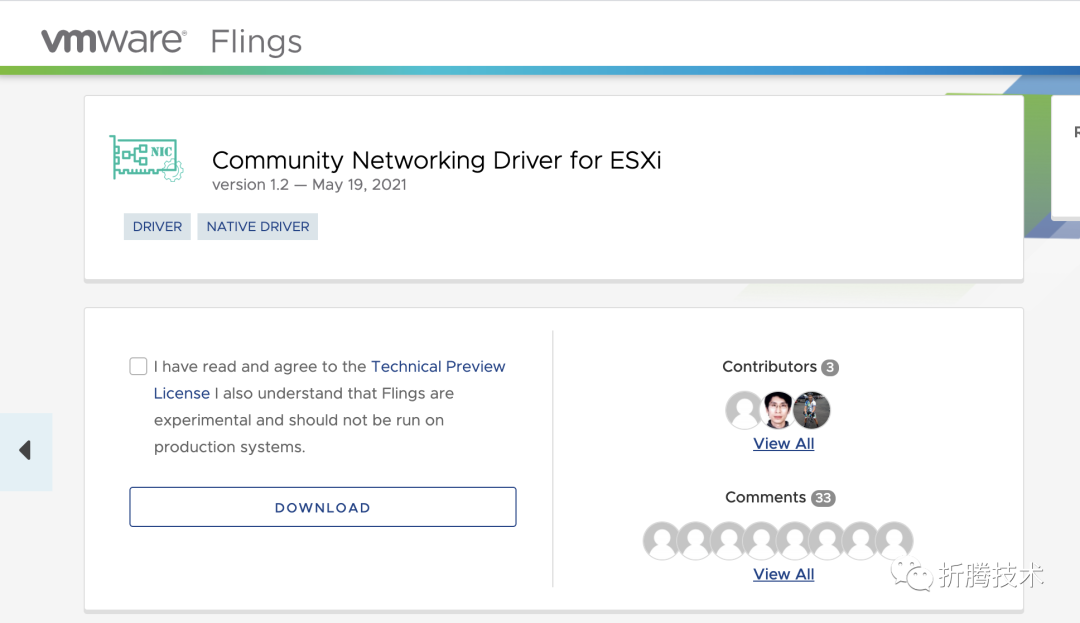Click the VMware logo

tap(113, 40)
